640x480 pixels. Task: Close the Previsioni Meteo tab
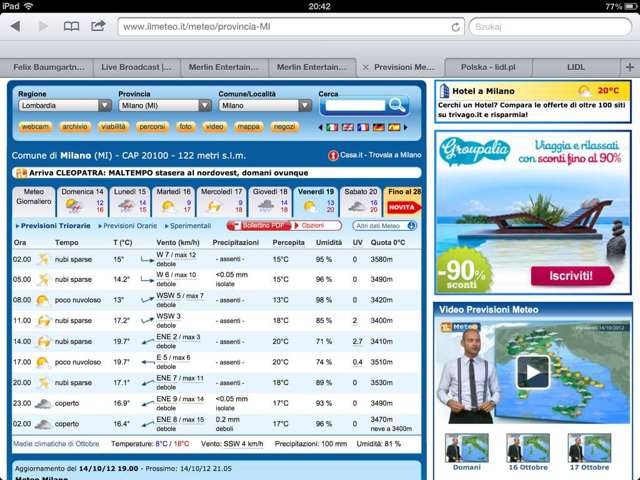coord(366,67)
